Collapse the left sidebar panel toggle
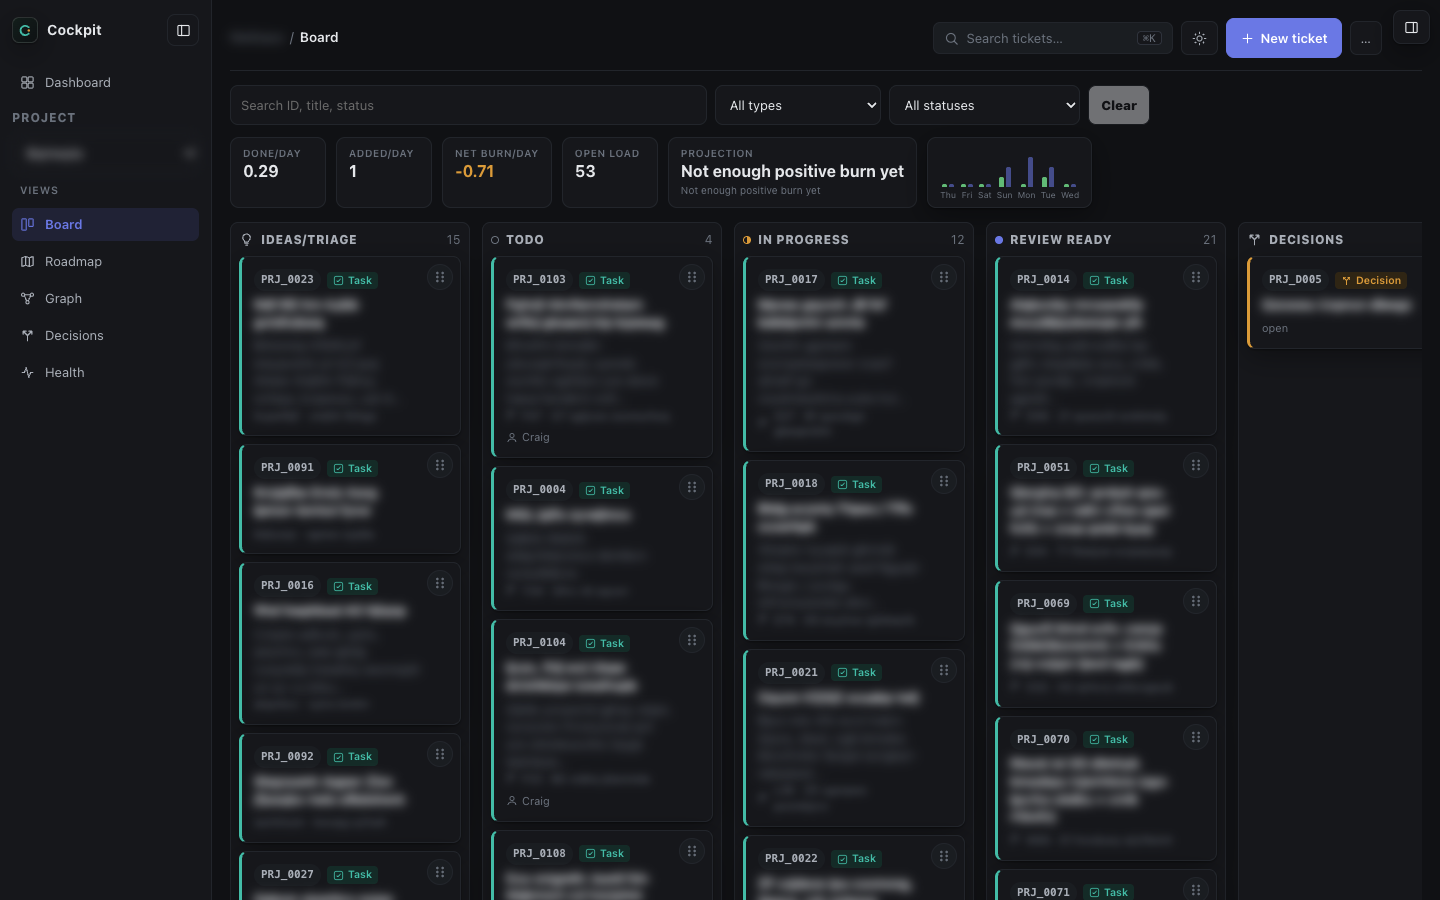This screenshot has width=1440, height=900. point(183,30)
